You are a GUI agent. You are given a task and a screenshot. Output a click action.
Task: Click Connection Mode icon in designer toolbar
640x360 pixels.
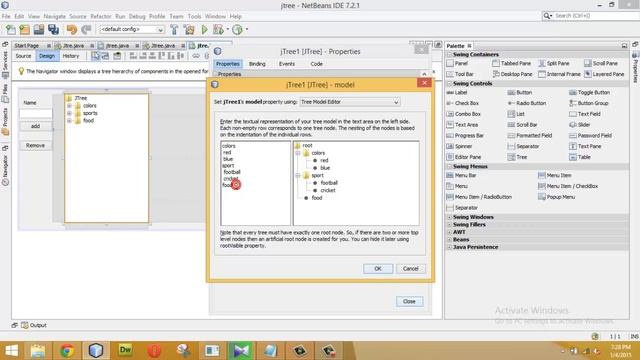(x=105, y=56)
